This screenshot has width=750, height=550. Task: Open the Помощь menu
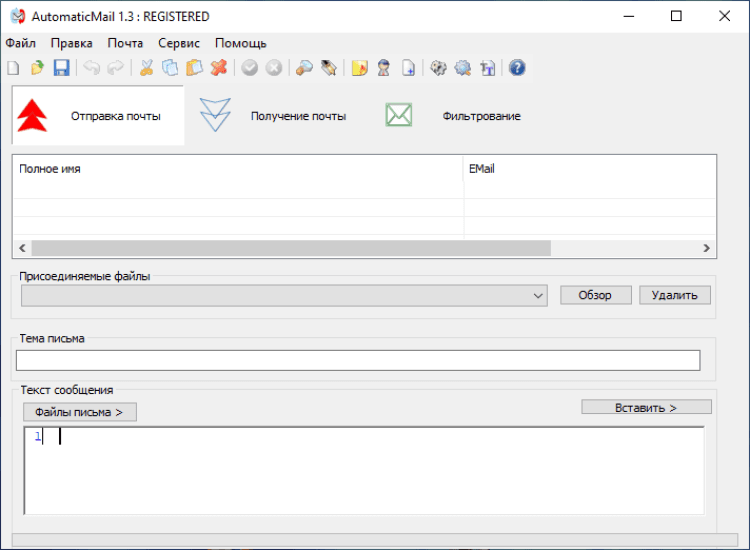pos(241,43)
